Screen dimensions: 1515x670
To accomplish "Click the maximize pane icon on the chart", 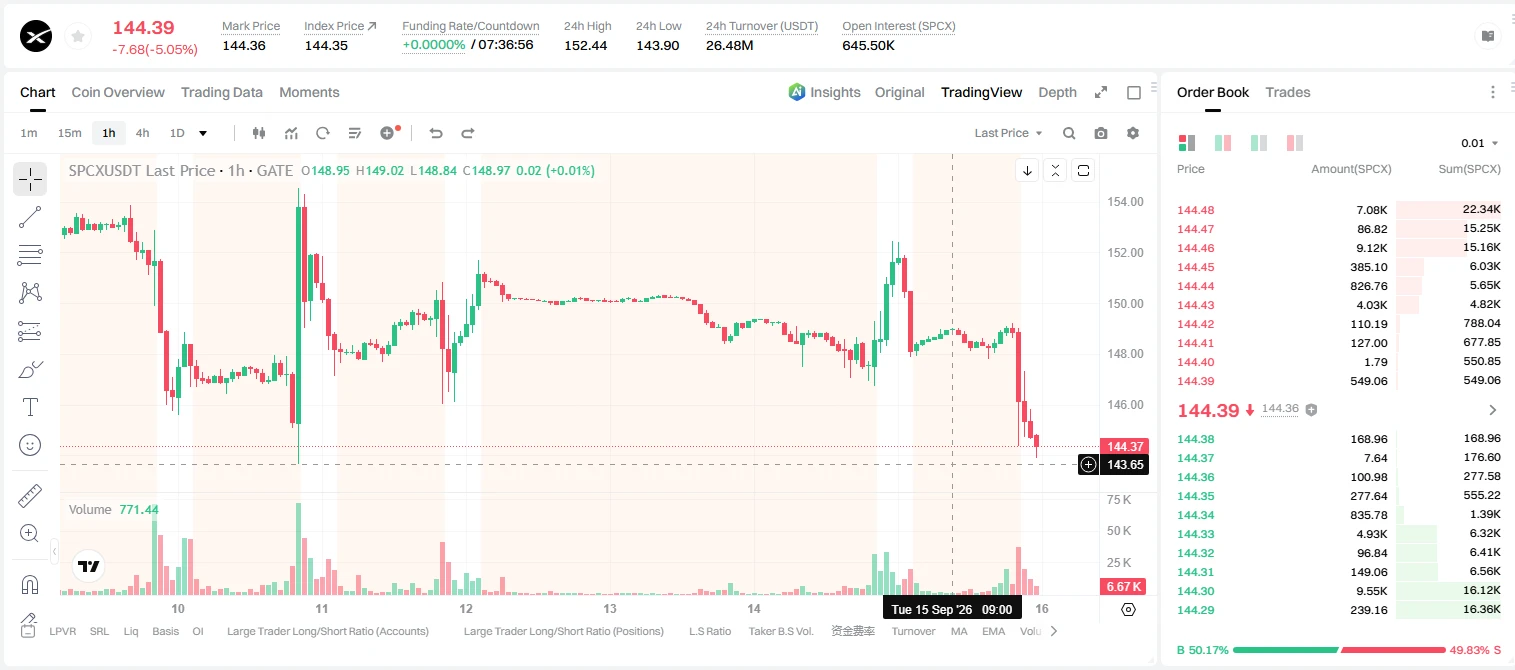I will click(1083, 170).
